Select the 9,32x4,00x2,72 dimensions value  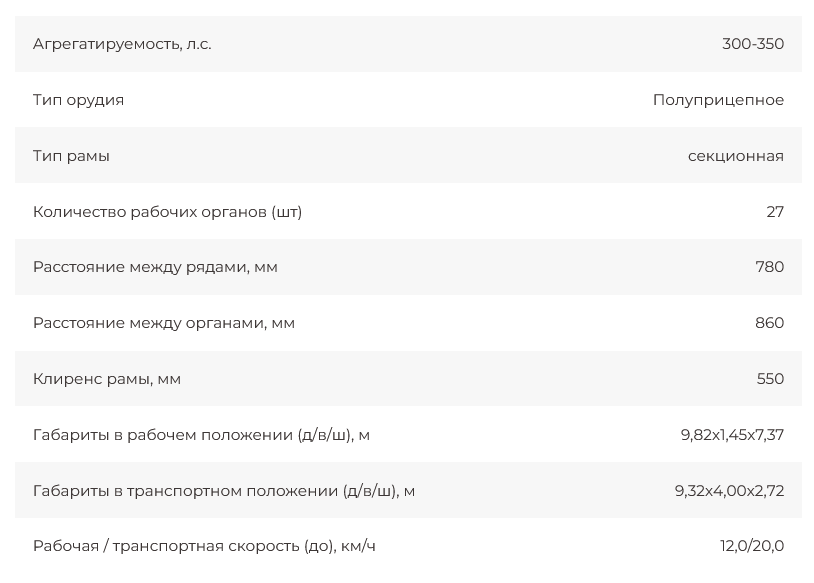tap(729, 491)
